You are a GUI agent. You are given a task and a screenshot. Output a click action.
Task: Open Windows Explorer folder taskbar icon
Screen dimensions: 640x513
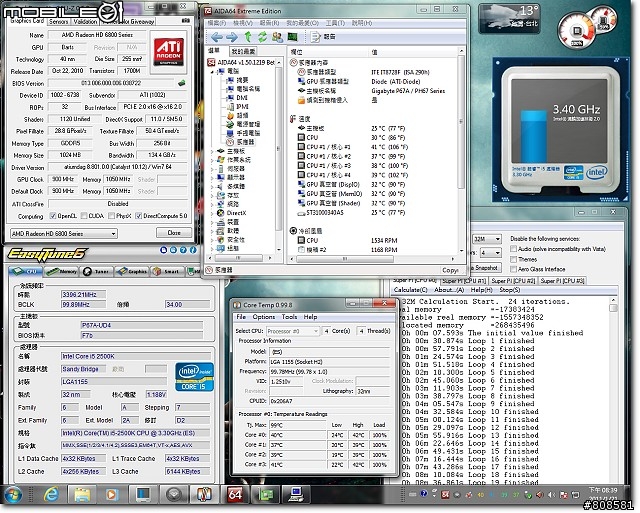tap(81, 495)
